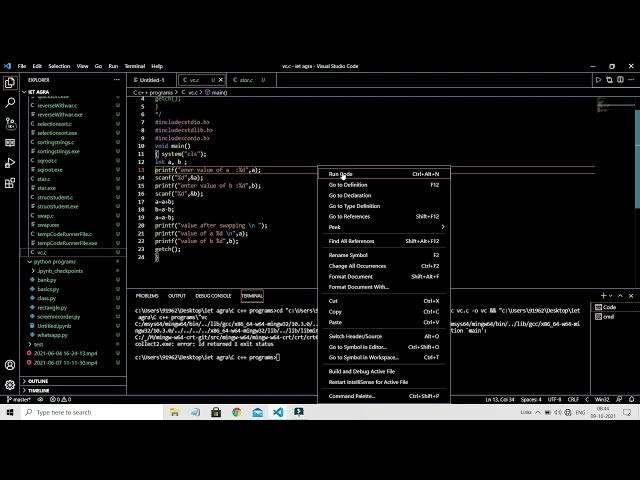Expand the TIMELINE section

click(73, 391)
